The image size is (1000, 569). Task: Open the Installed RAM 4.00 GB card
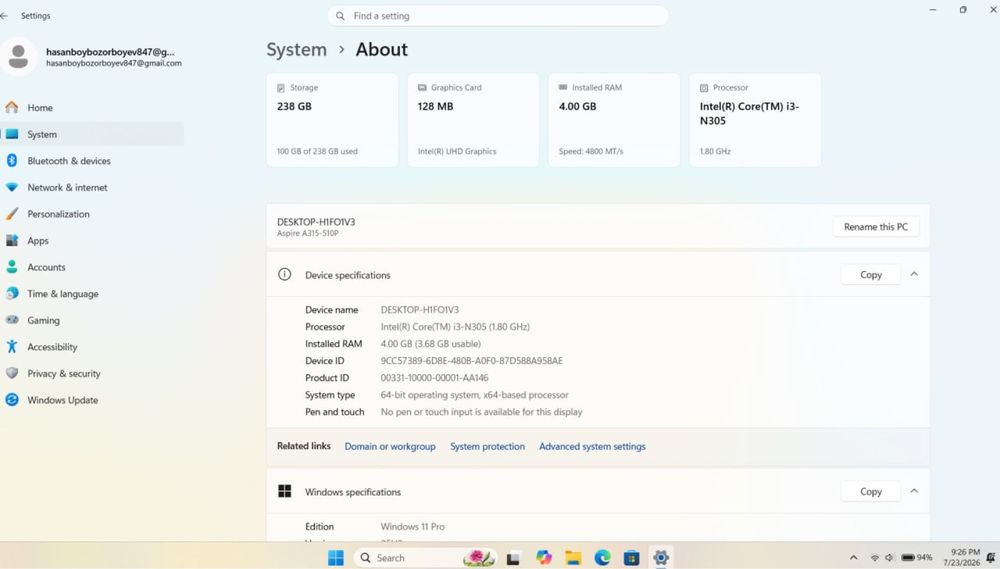pos(614,120)
